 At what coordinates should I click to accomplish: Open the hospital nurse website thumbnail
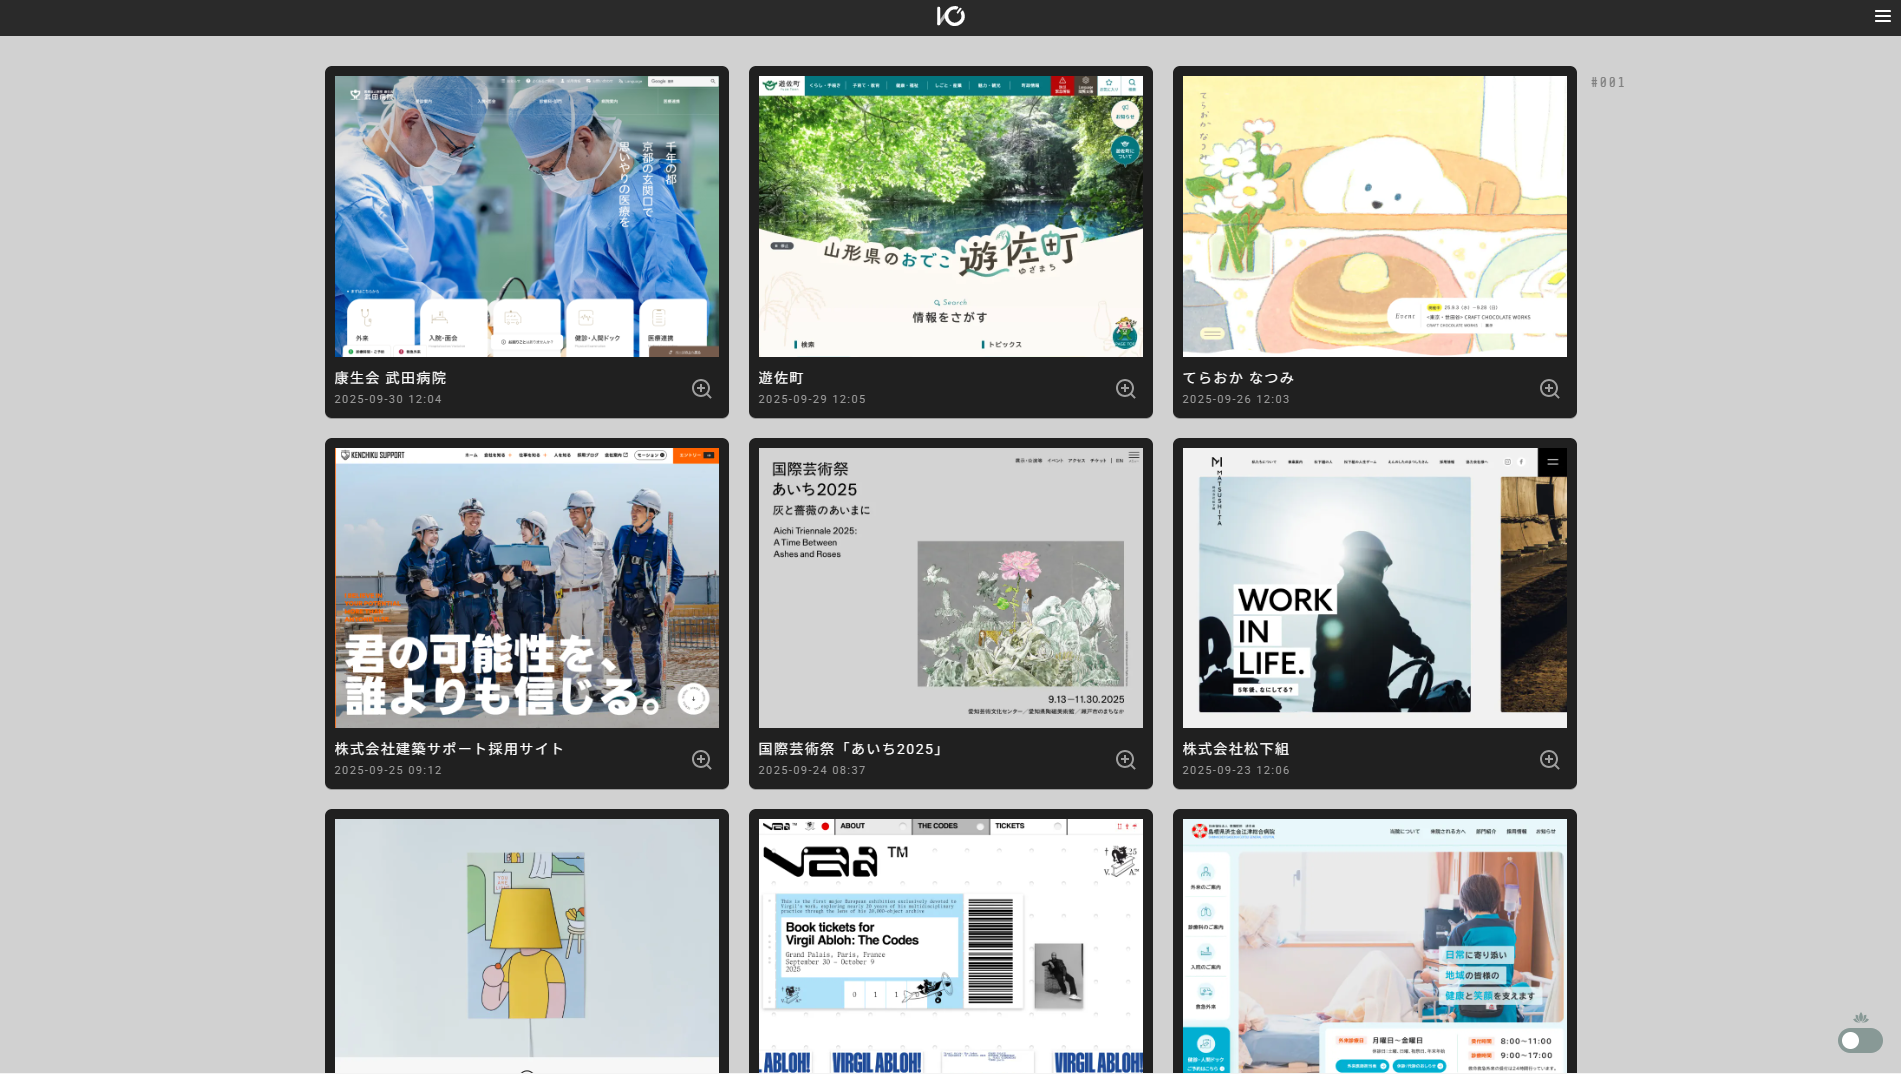point(1375,946)
